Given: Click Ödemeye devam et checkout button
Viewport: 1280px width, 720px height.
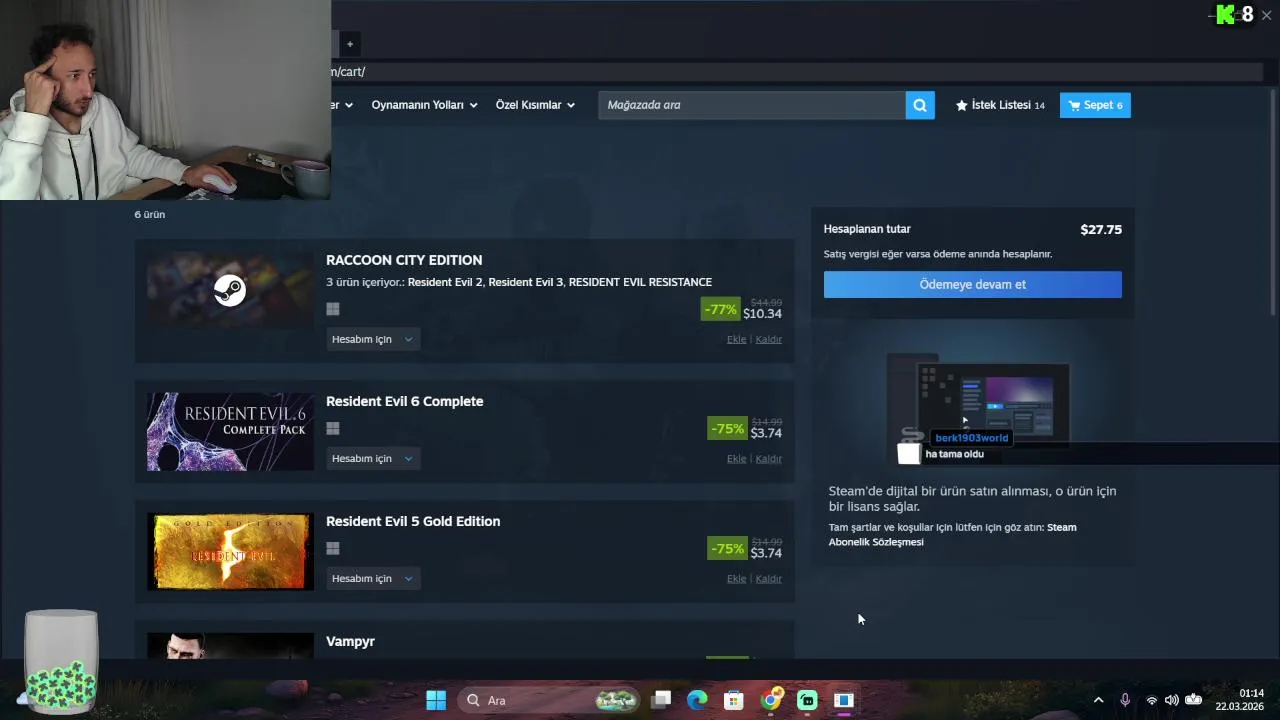Looking at the screenshot, I should click(x=972, y=284).
